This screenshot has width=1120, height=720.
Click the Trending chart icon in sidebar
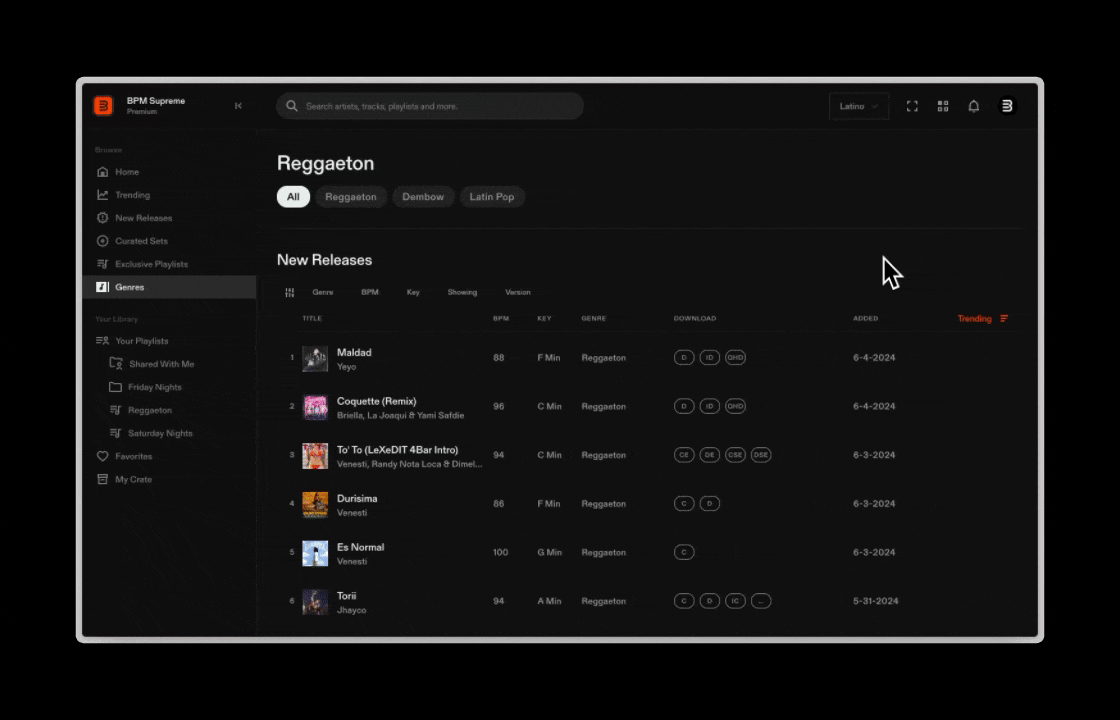102,195
